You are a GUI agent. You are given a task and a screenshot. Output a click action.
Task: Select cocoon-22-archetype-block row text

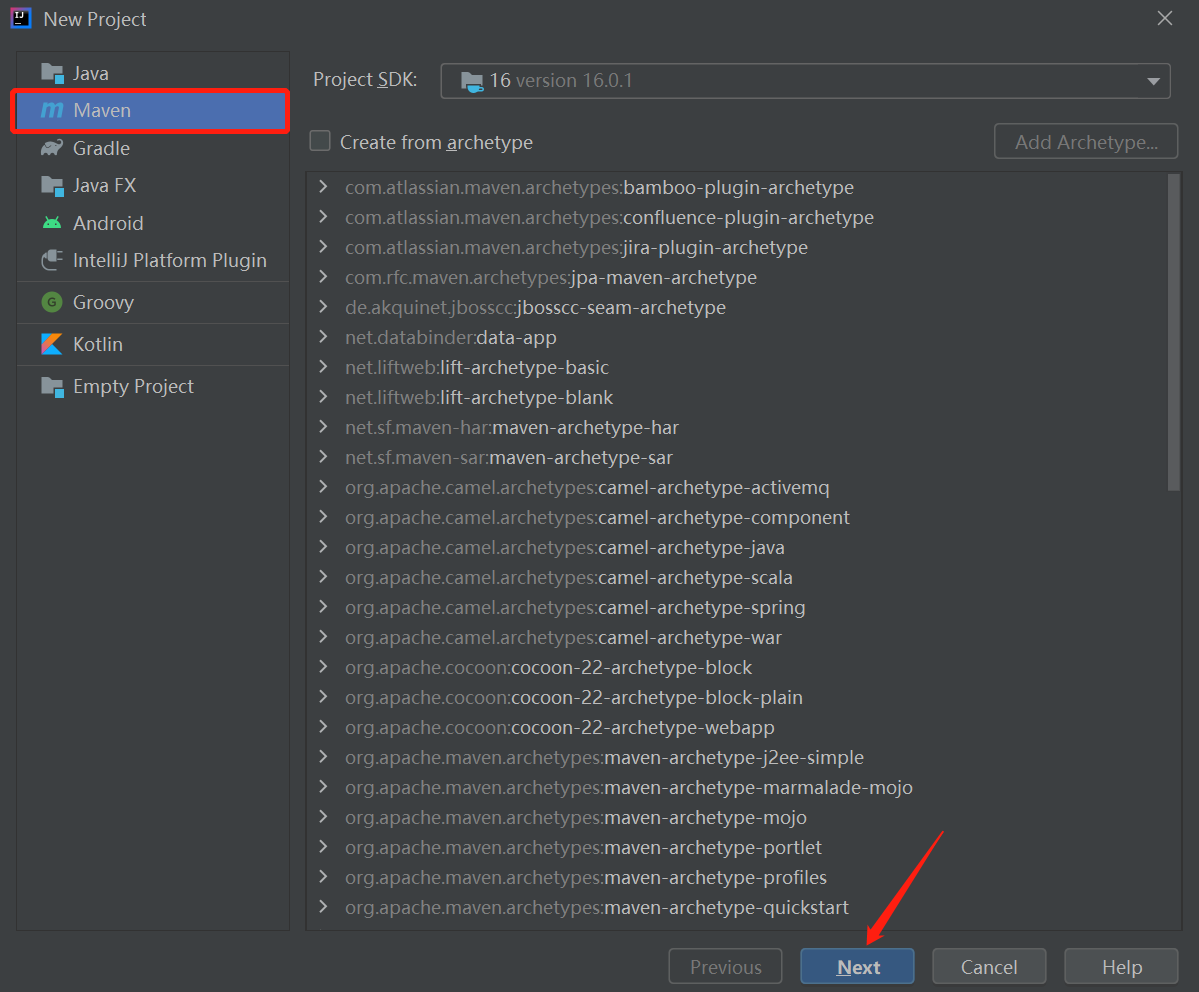click(x=548, y=668)
